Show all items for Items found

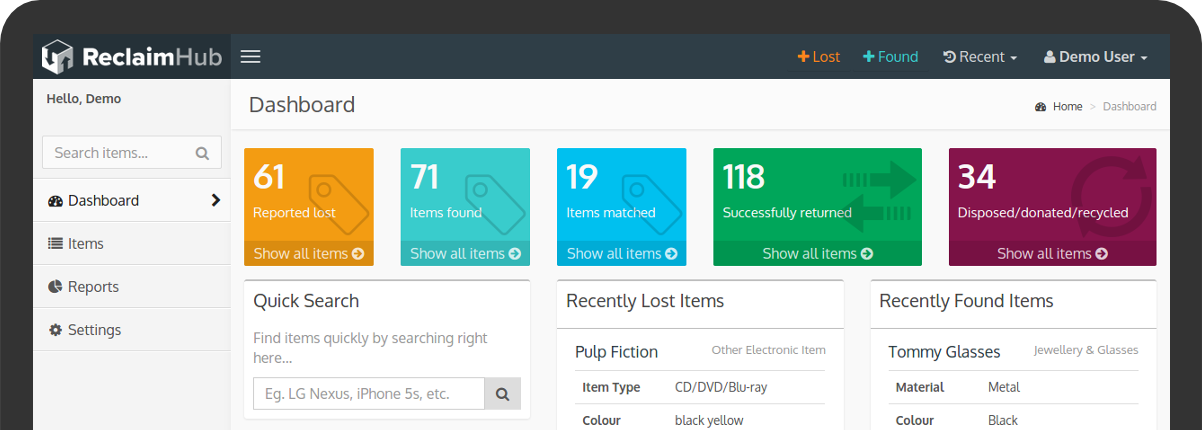point(465,253)
